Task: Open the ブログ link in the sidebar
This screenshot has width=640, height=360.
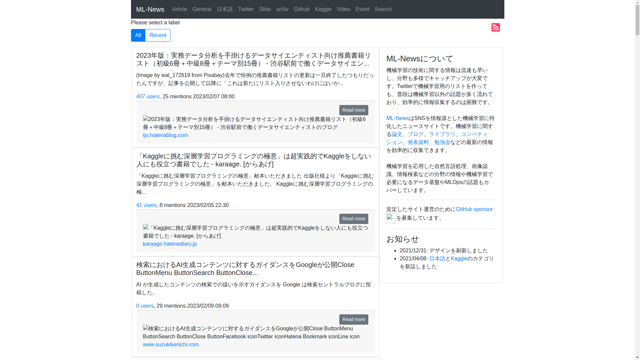Action: [416, 134]
